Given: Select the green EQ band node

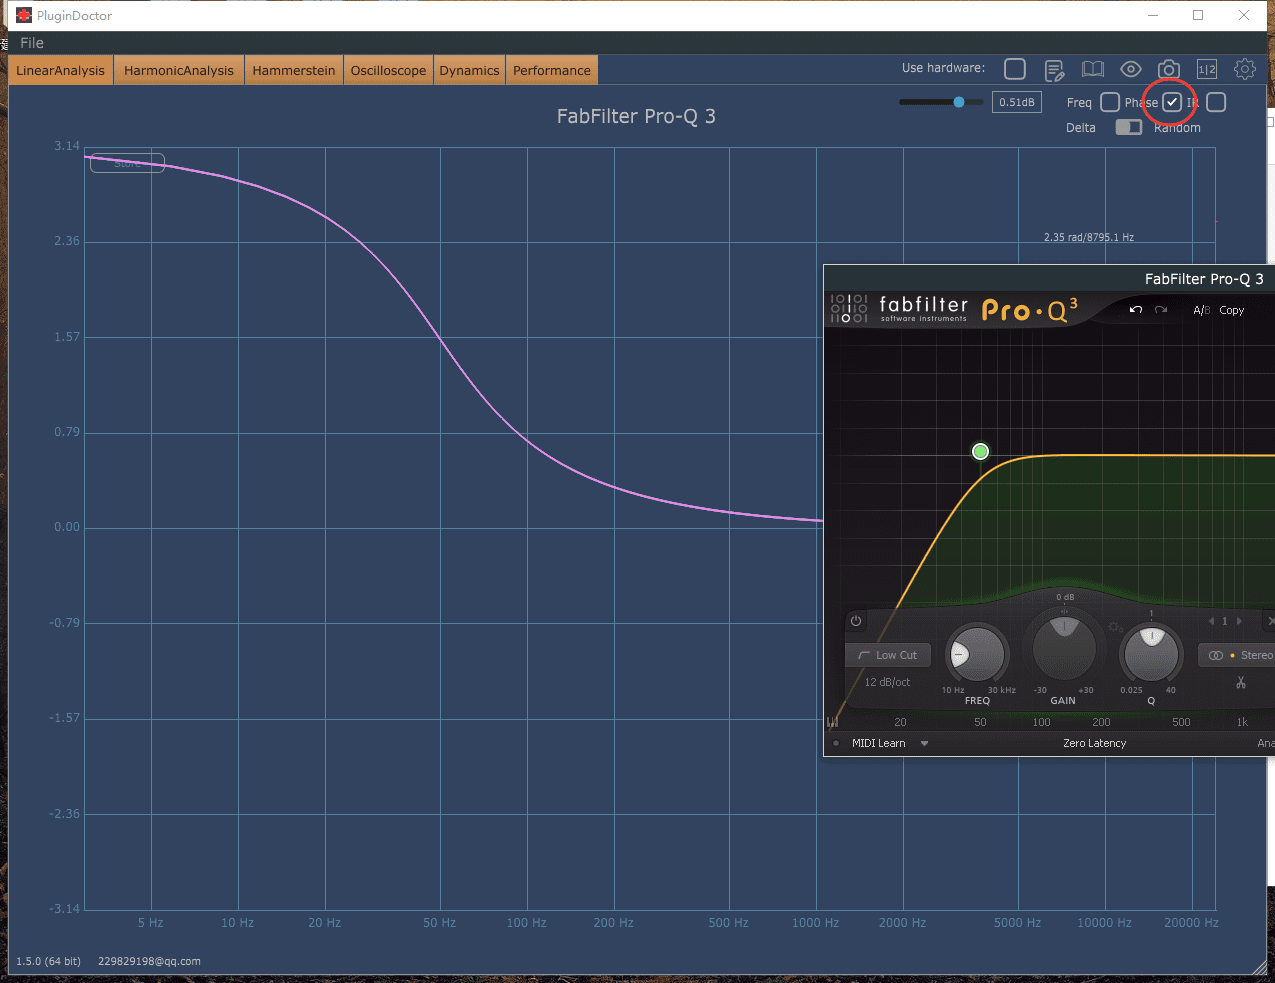Looking at the screenshot, I should pos(980,452).
